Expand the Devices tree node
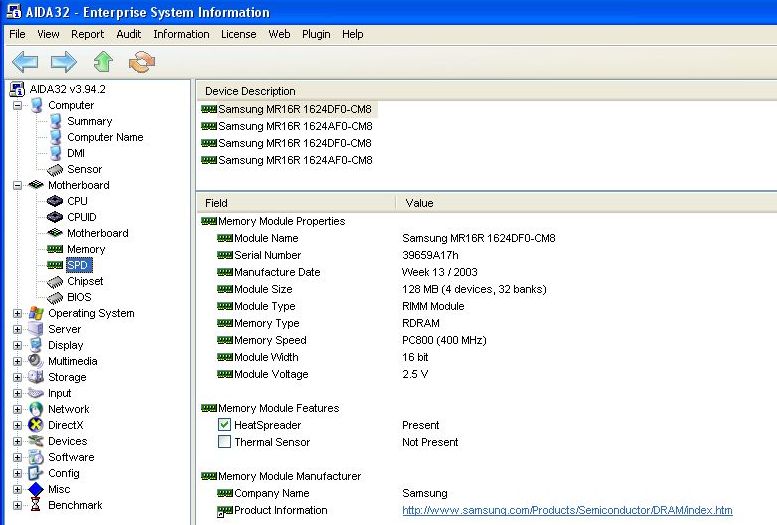This screenshot has width=777, height=525. (x=17, y=441)
